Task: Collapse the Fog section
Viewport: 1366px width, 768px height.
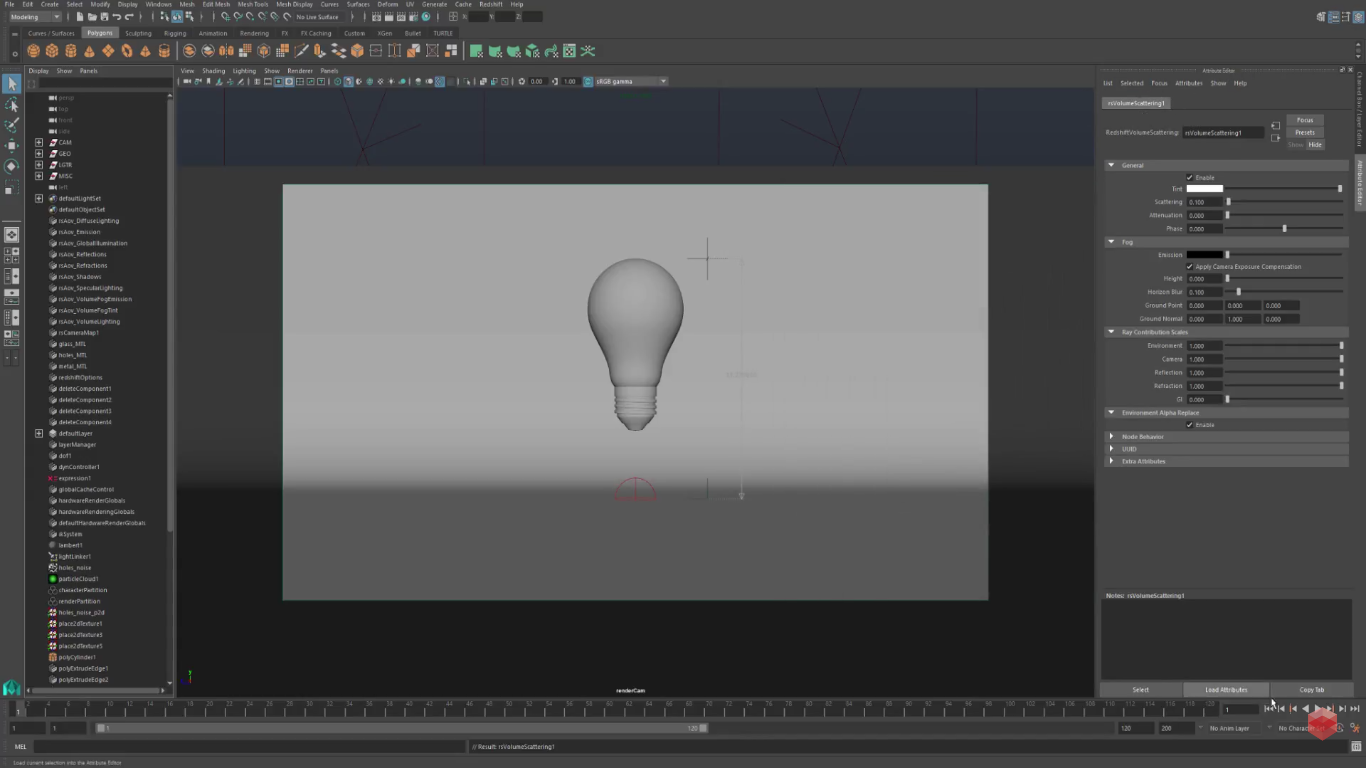Action: coord(1110,242)
